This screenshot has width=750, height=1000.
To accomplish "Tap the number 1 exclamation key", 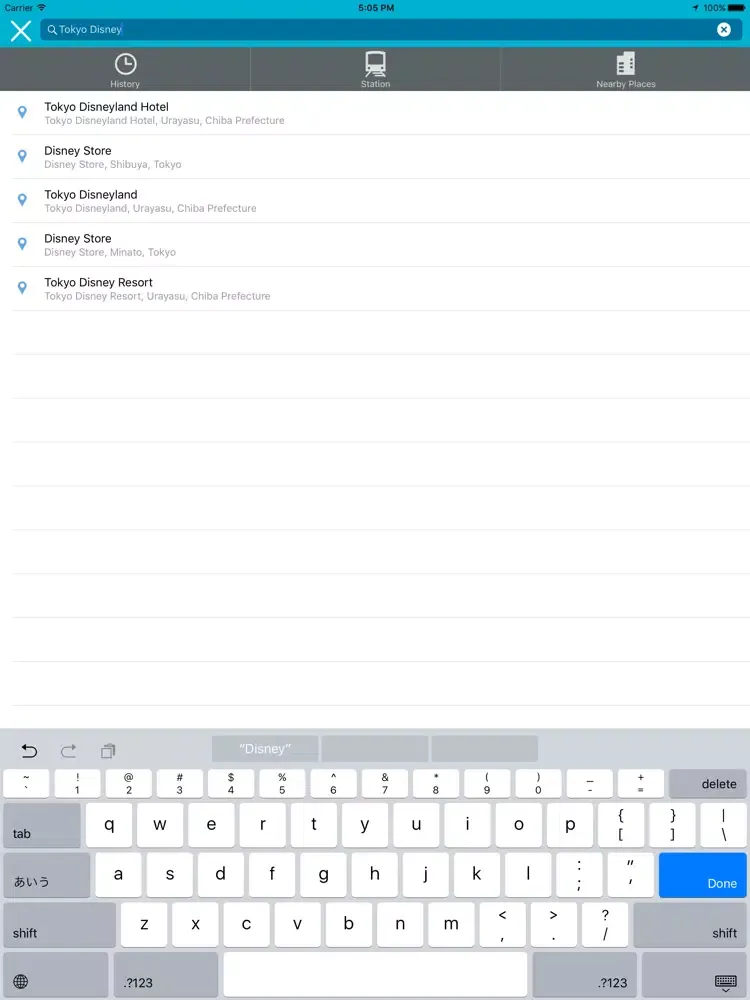I will pyautogui.click(x=77, y=784).
